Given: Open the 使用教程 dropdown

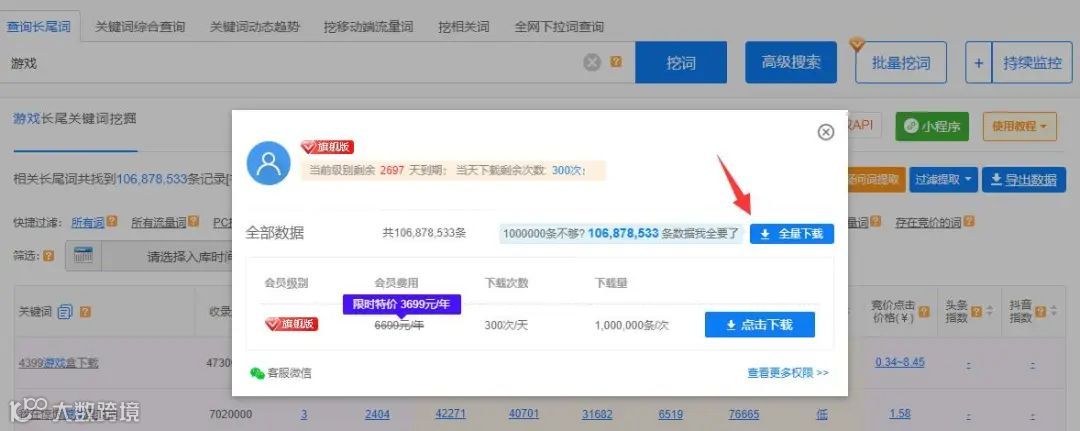Looking at the screenshot, I should tap(1019, 127).
